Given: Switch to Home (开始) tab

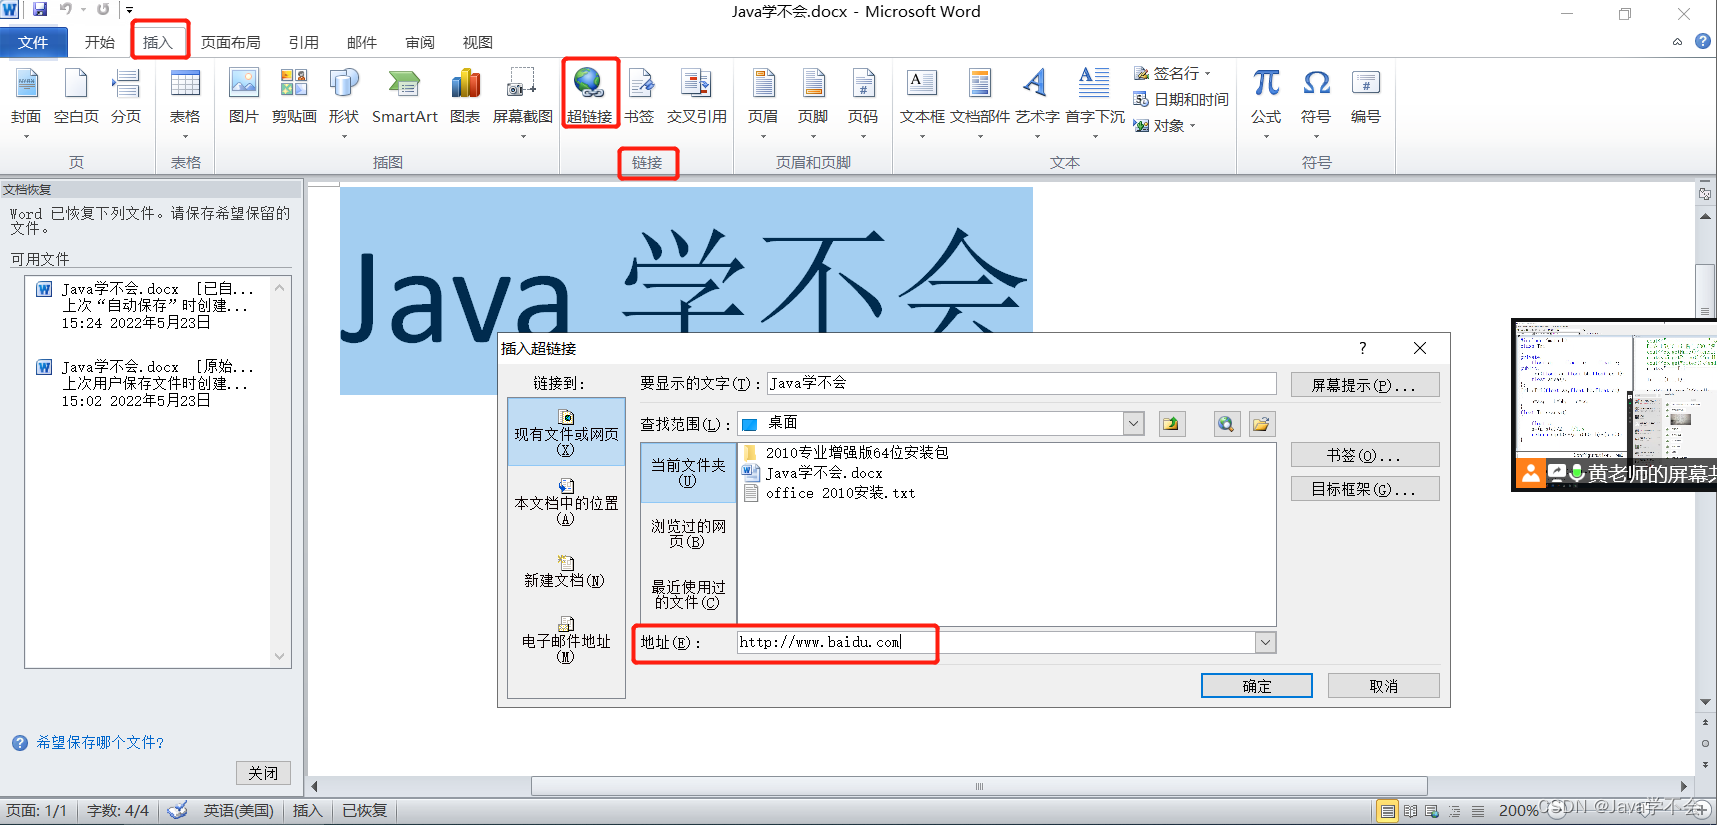Looking at the screenshot, I should [100, 42].
